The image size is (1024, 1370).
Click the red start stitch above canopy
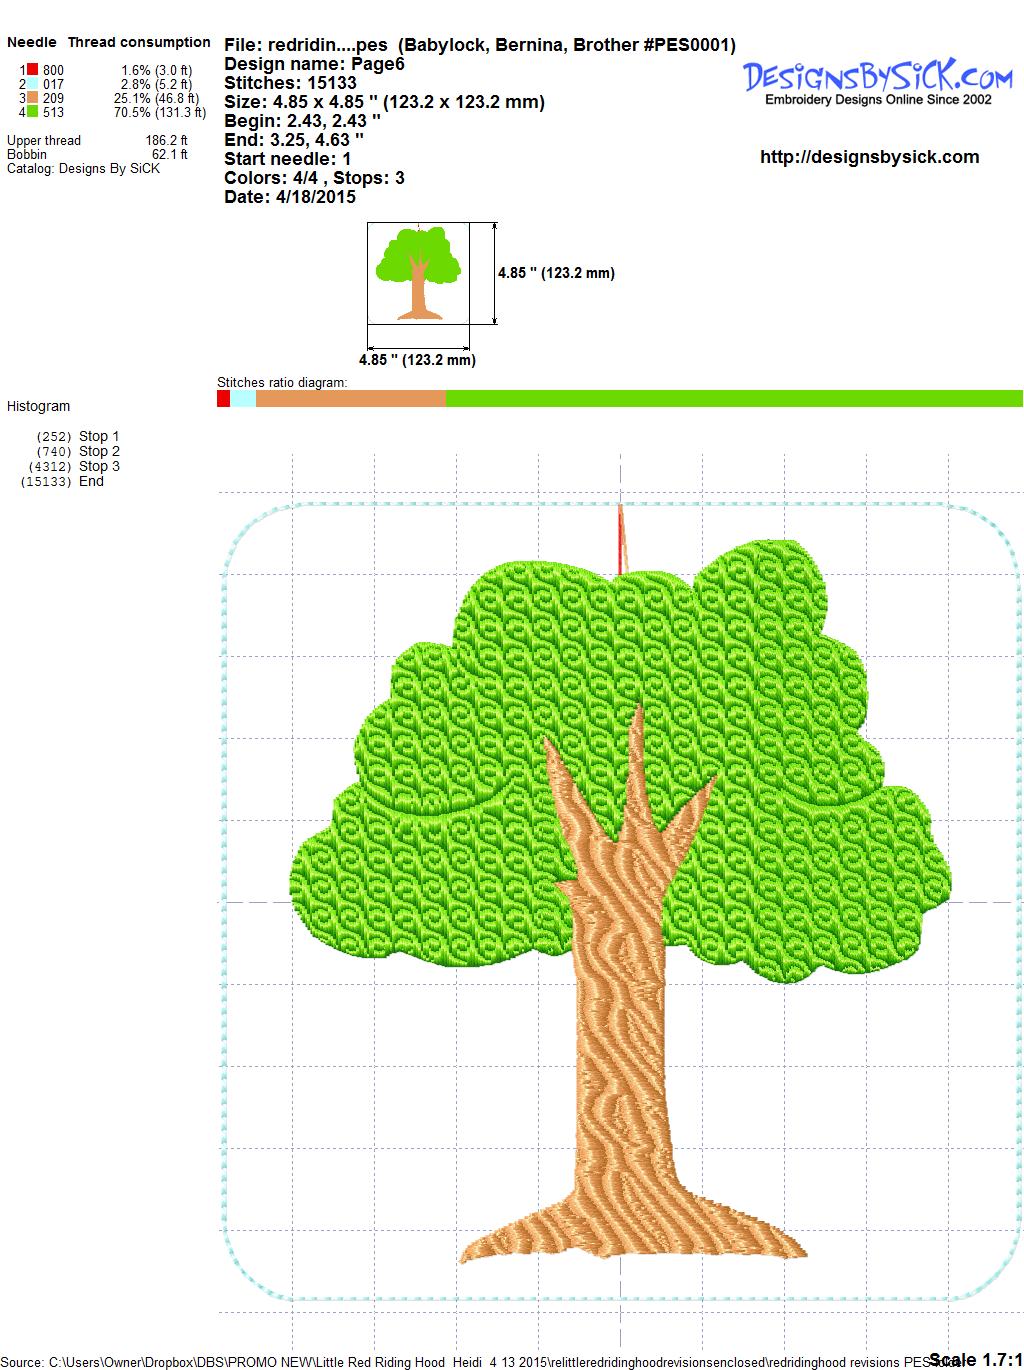coord(621,540)
